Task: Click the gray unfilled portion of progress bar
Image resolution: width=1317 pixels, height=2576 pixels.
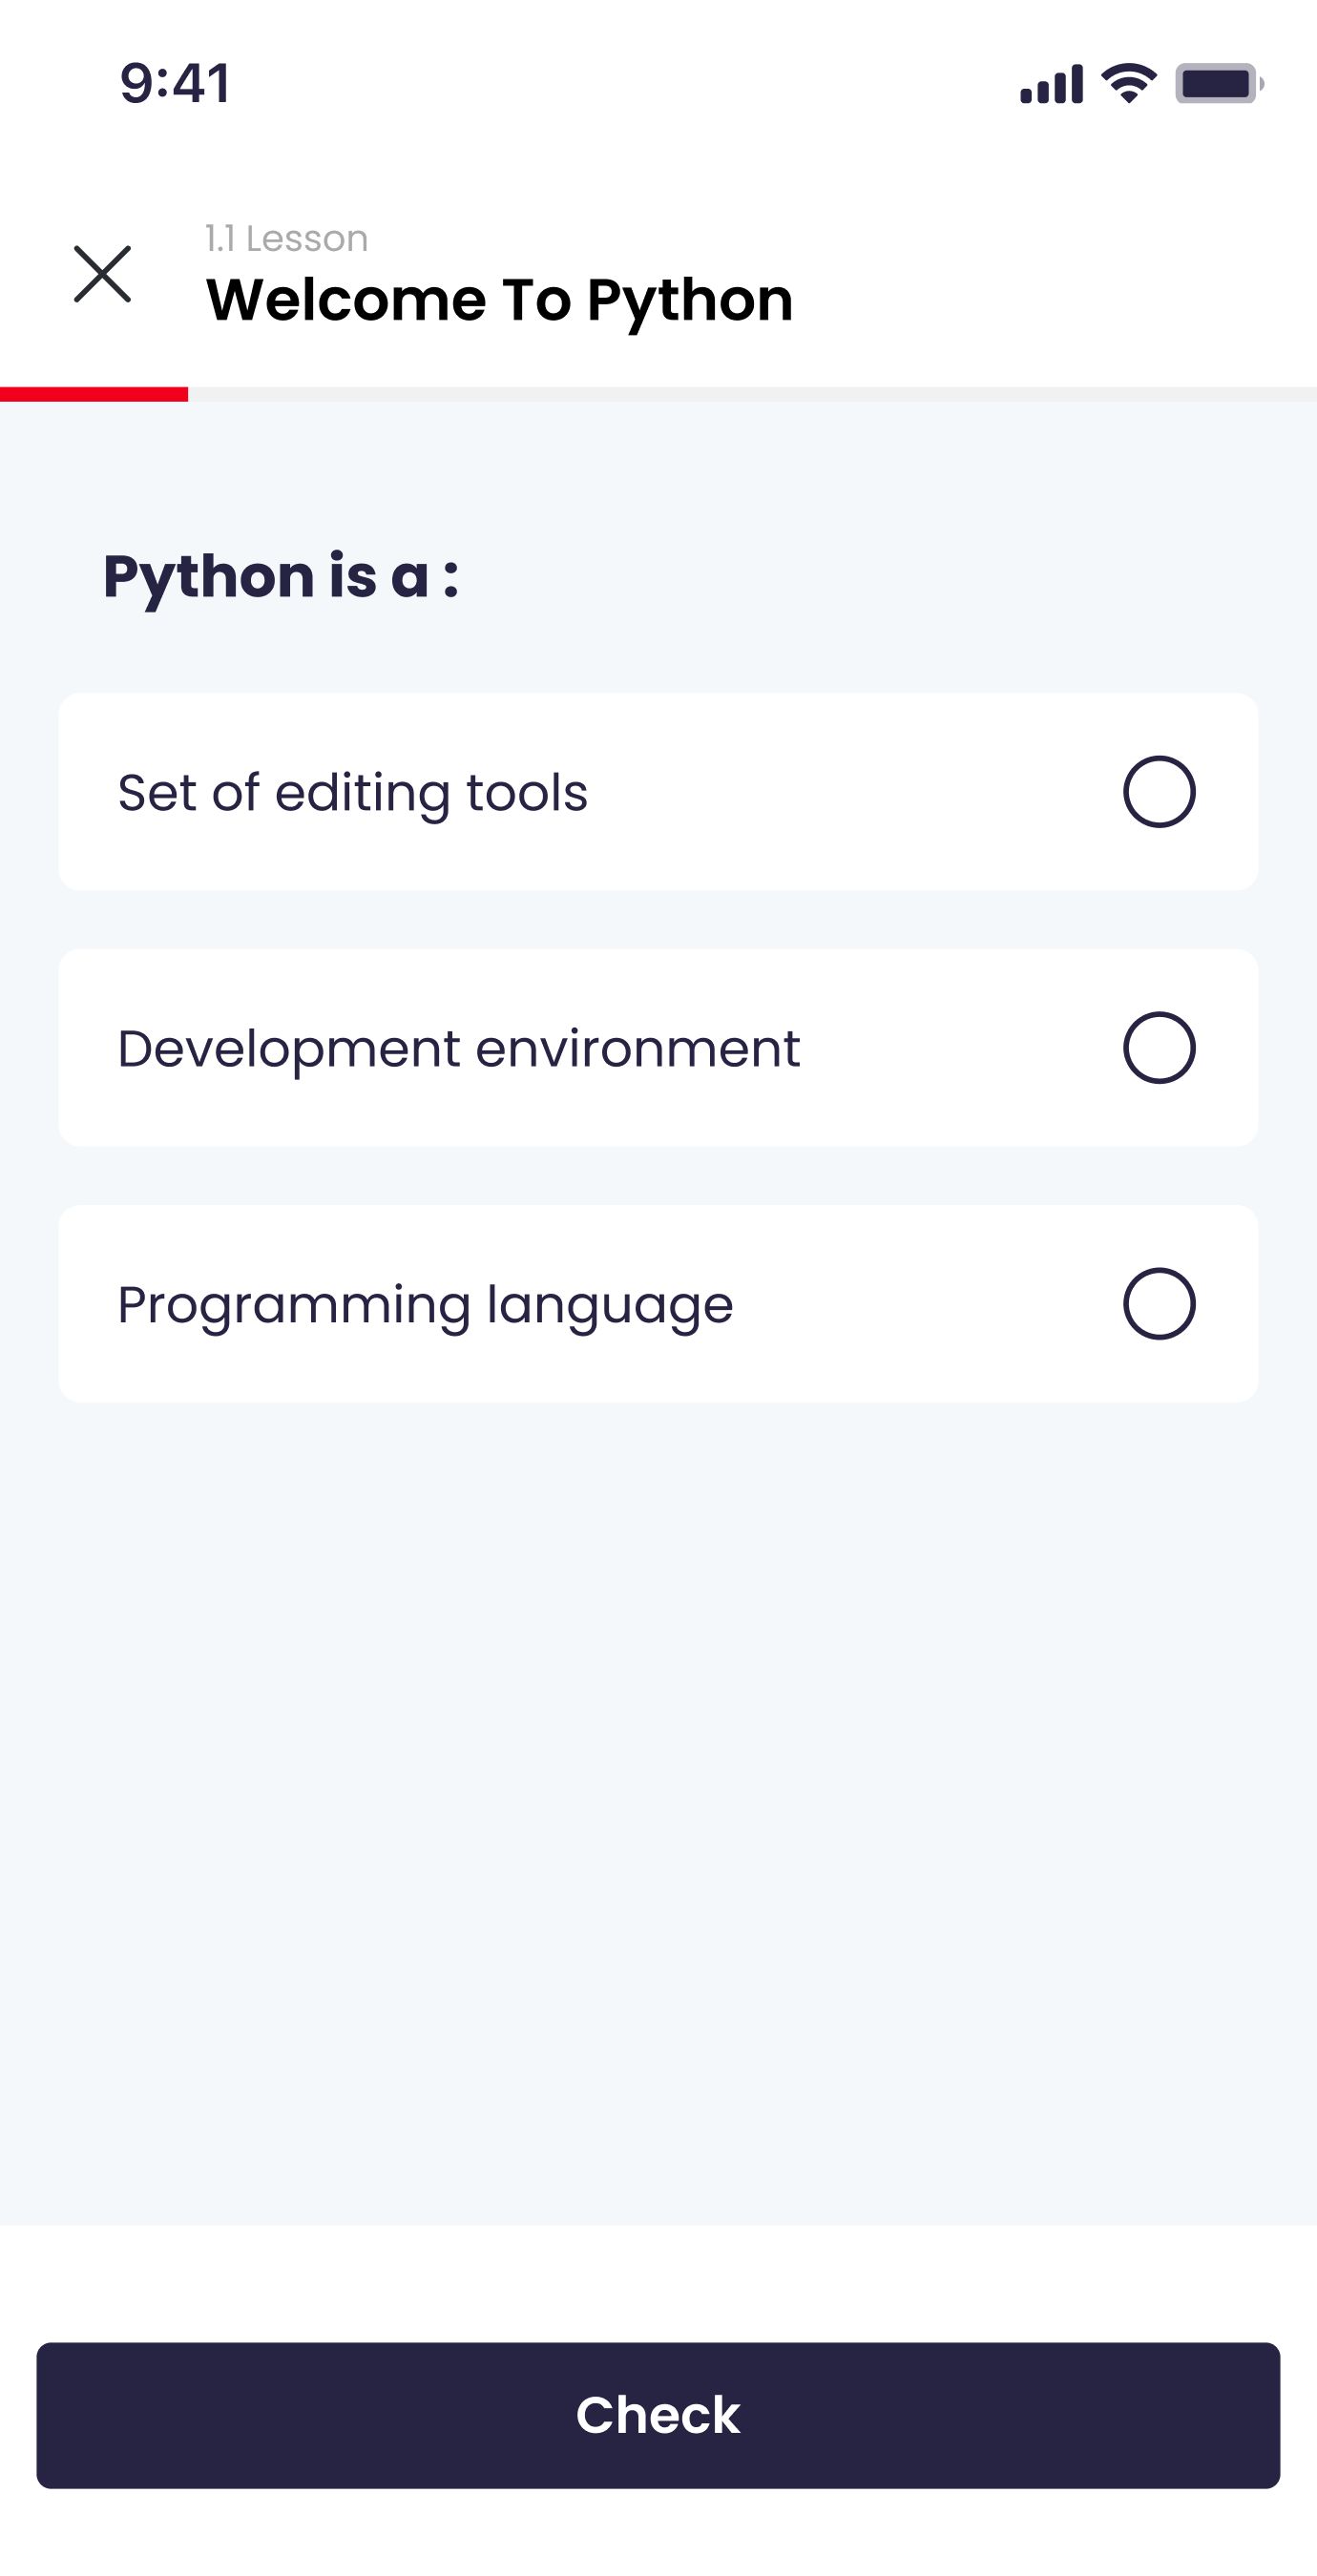Action: pos(750,394)
